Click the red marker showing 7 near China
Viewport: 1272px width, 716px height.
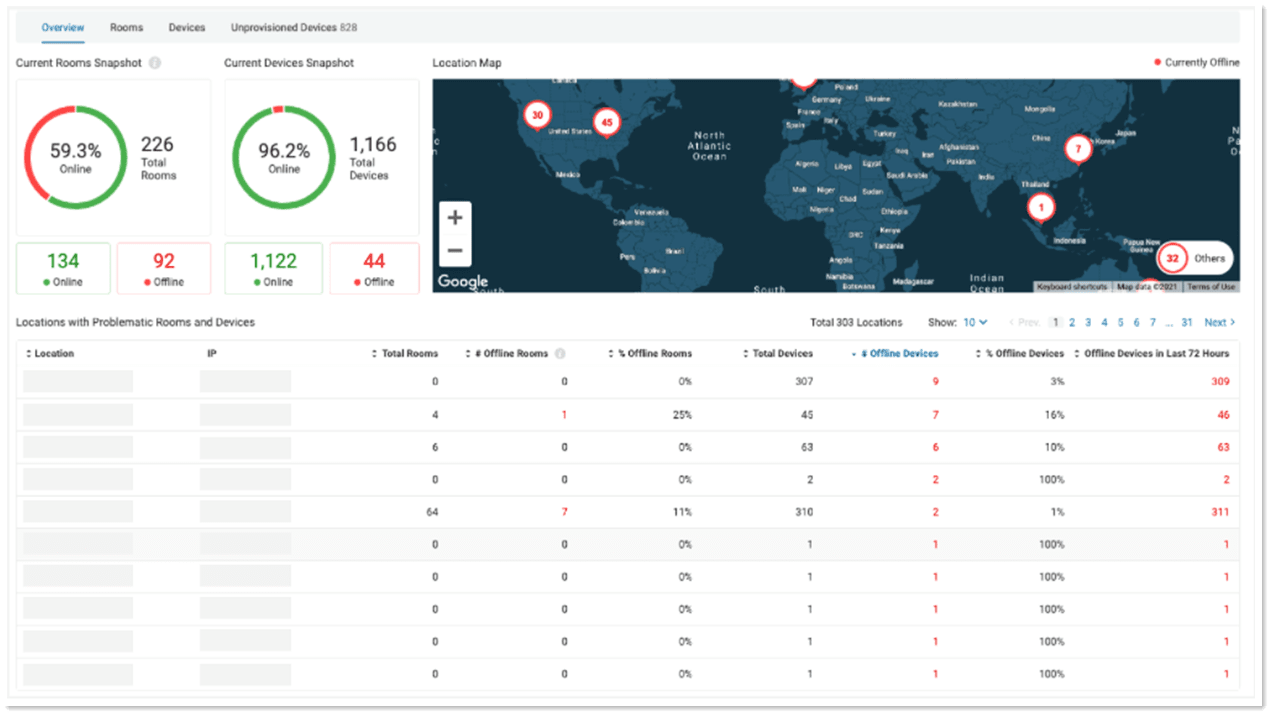1079,150
